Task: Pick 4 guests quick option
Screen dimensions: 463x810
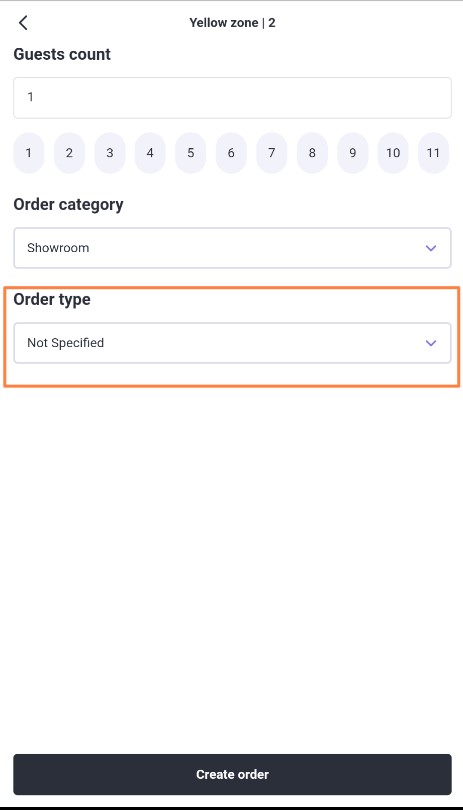Action: [x=150, y=153]
